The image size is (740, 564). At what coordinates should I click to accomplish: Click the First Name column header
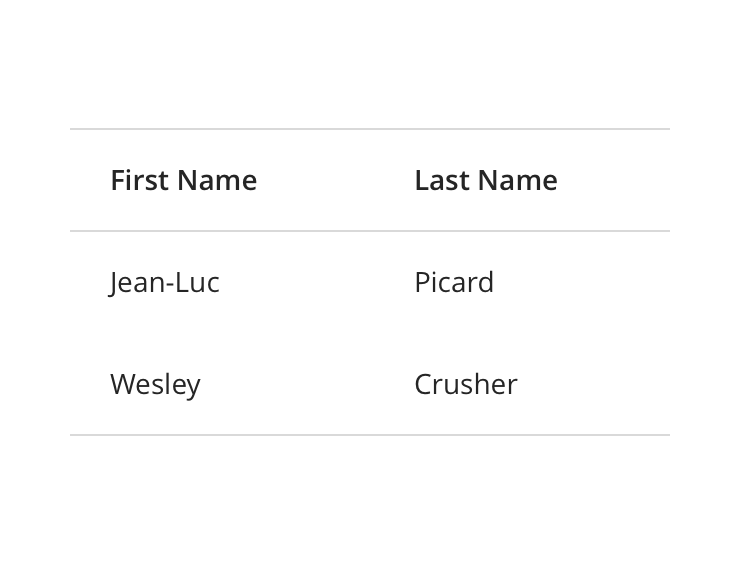click(x=183, y=180)
